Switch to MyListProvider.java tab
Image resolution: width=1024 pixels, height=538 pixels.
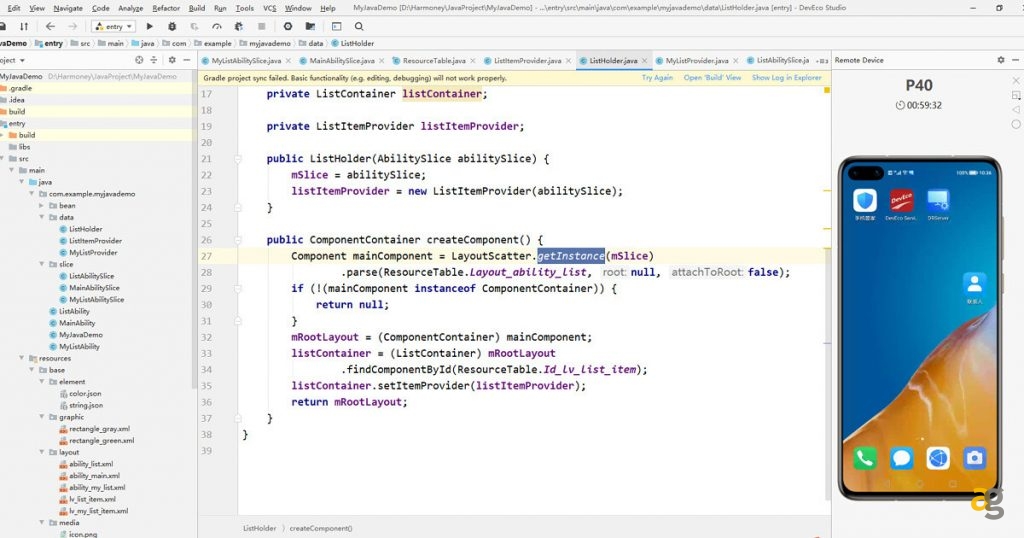(697, 61)
